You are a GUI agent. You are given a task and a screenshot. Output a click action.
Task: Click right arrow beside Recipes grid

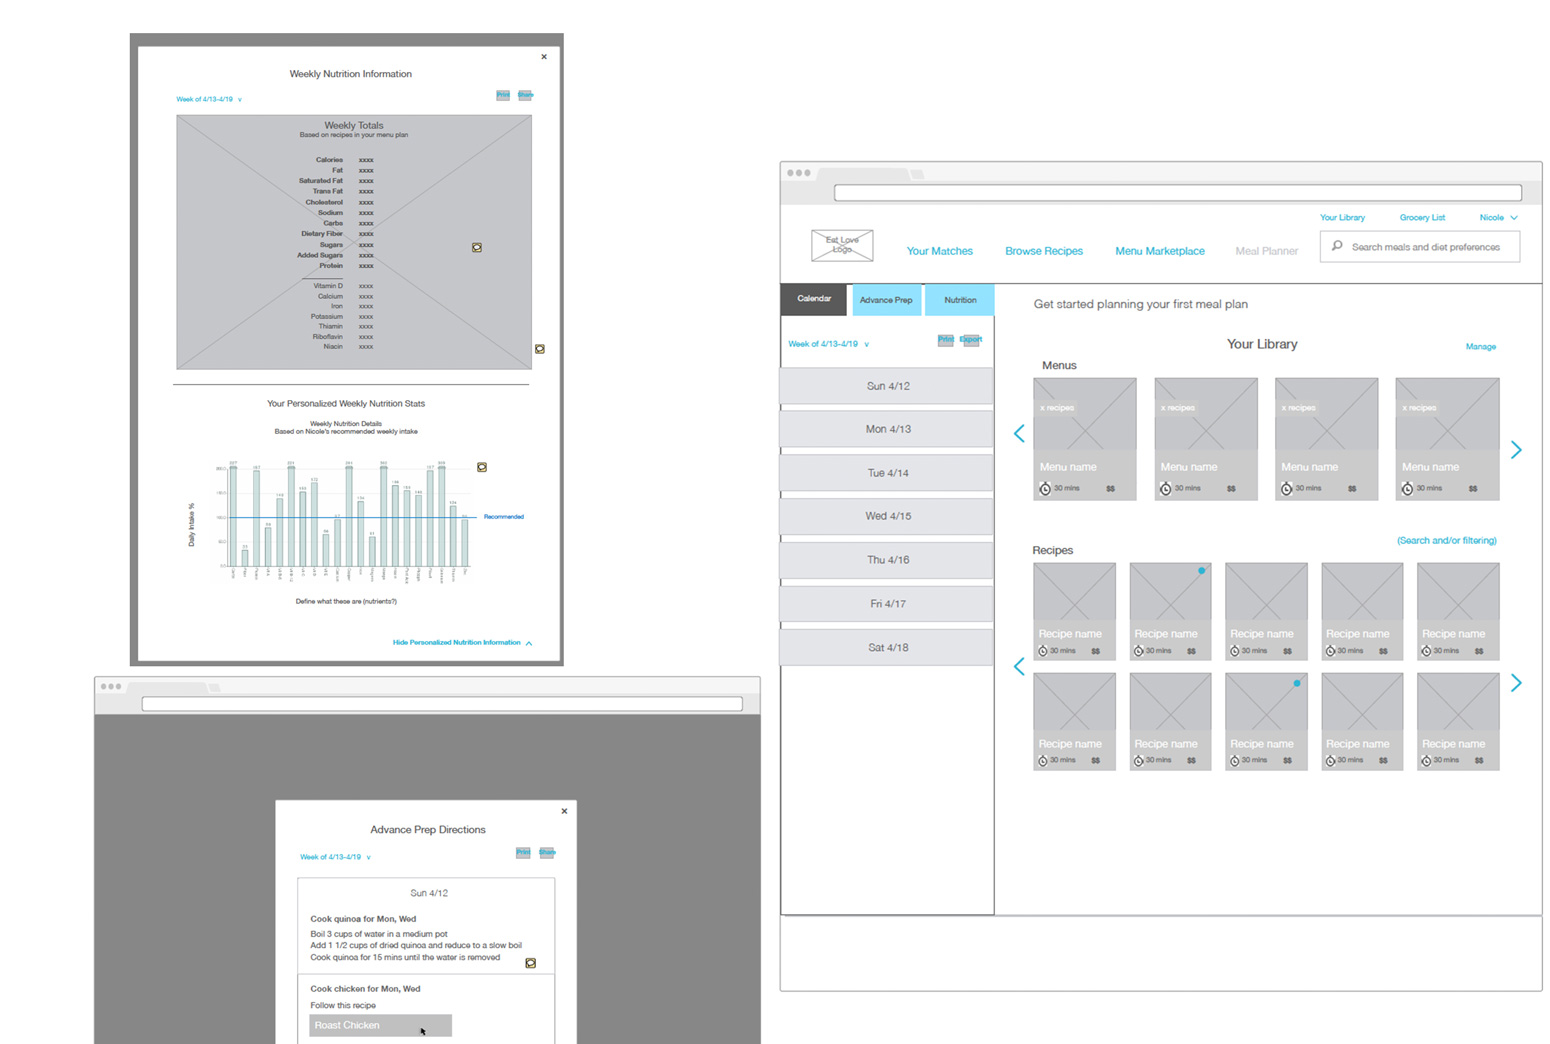click(1516, 683)
